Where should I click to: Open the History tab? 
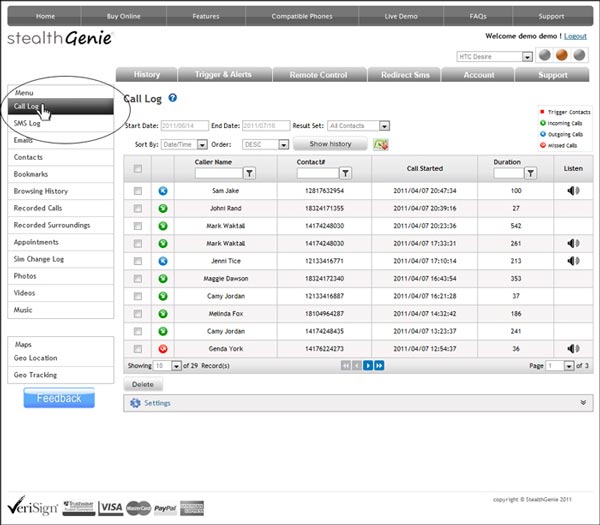(147, 75)
